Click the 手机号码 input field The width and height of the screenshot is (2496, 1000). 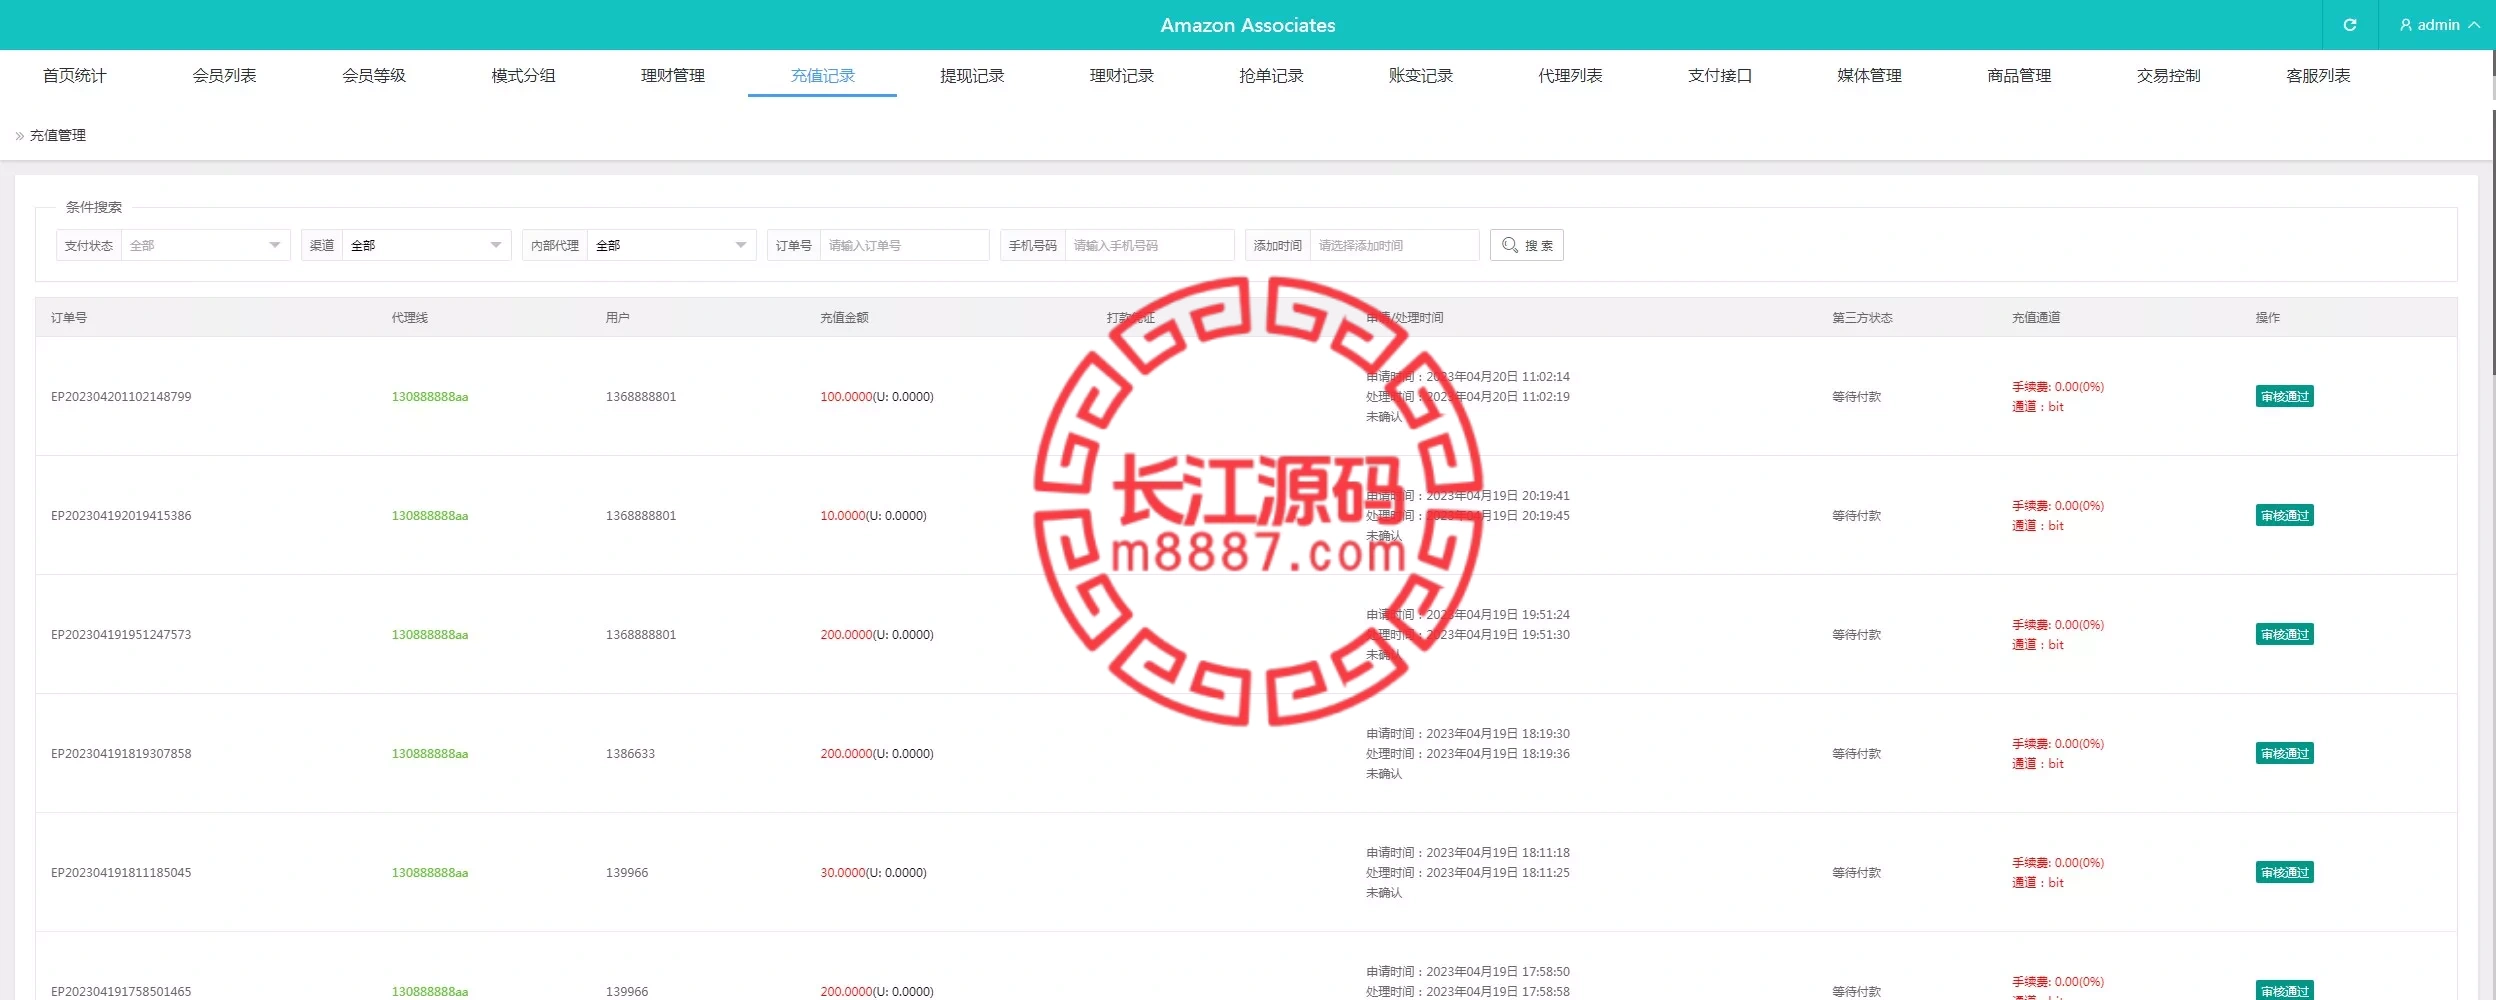1150,245
